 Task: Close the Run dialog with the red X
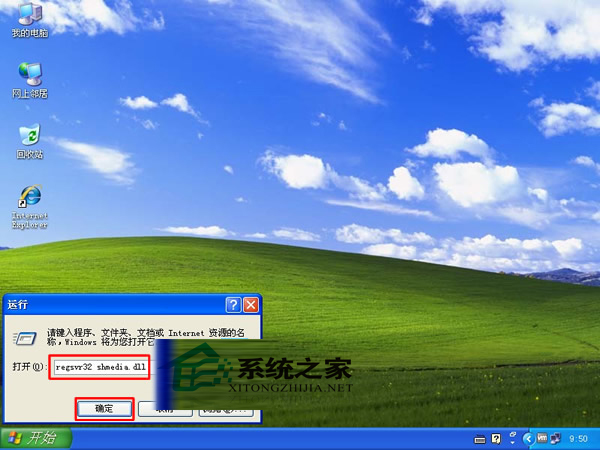click(x=250, y=304)
